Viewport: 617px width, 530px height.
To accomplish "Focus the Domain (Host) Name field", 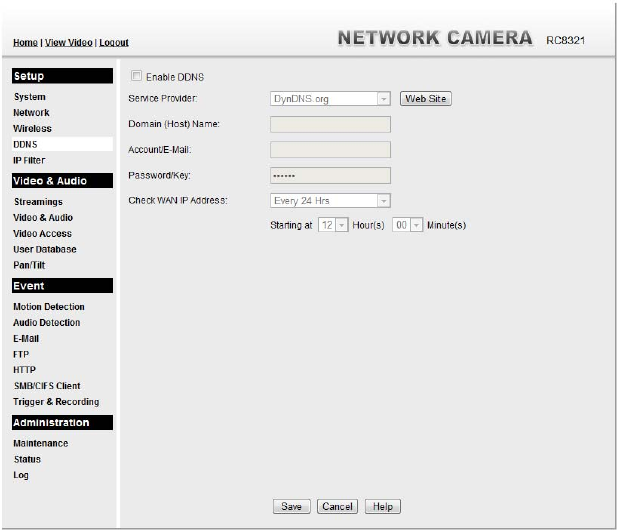I will [x=330, y=124].
